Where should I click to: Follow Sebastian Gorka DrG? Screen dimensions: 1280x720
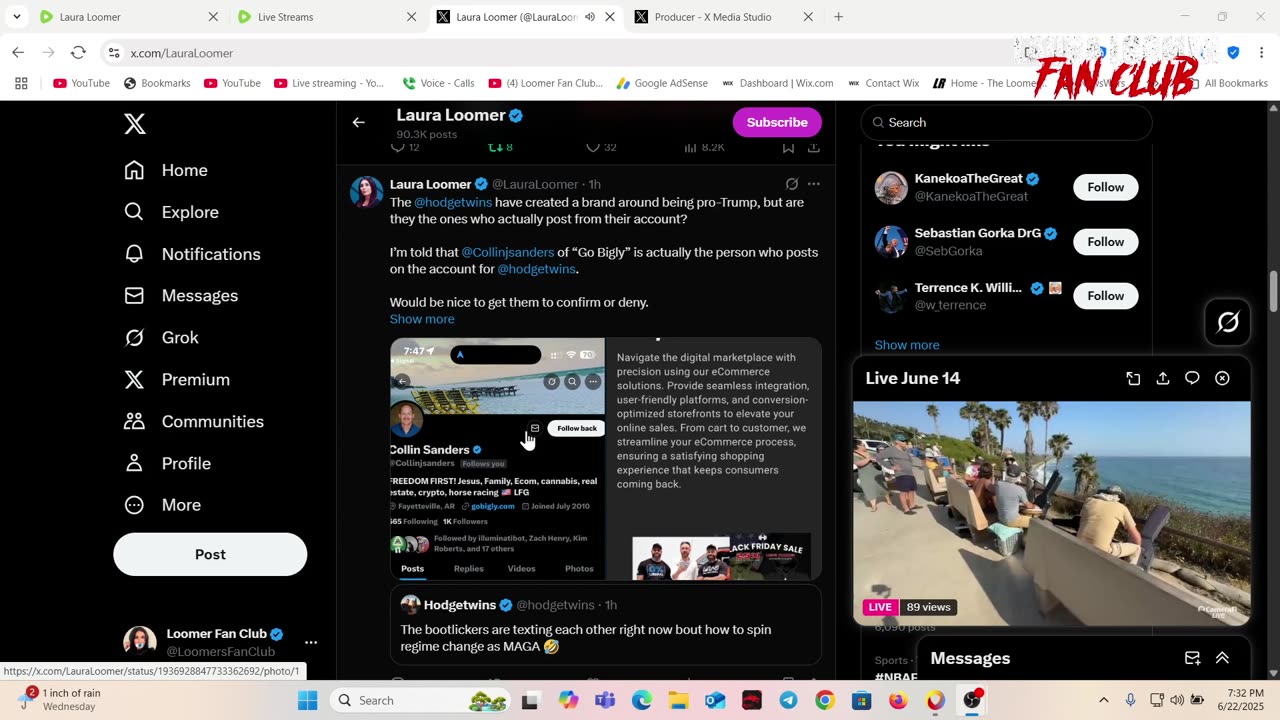pyautogui.click(x=1105, y=241)
